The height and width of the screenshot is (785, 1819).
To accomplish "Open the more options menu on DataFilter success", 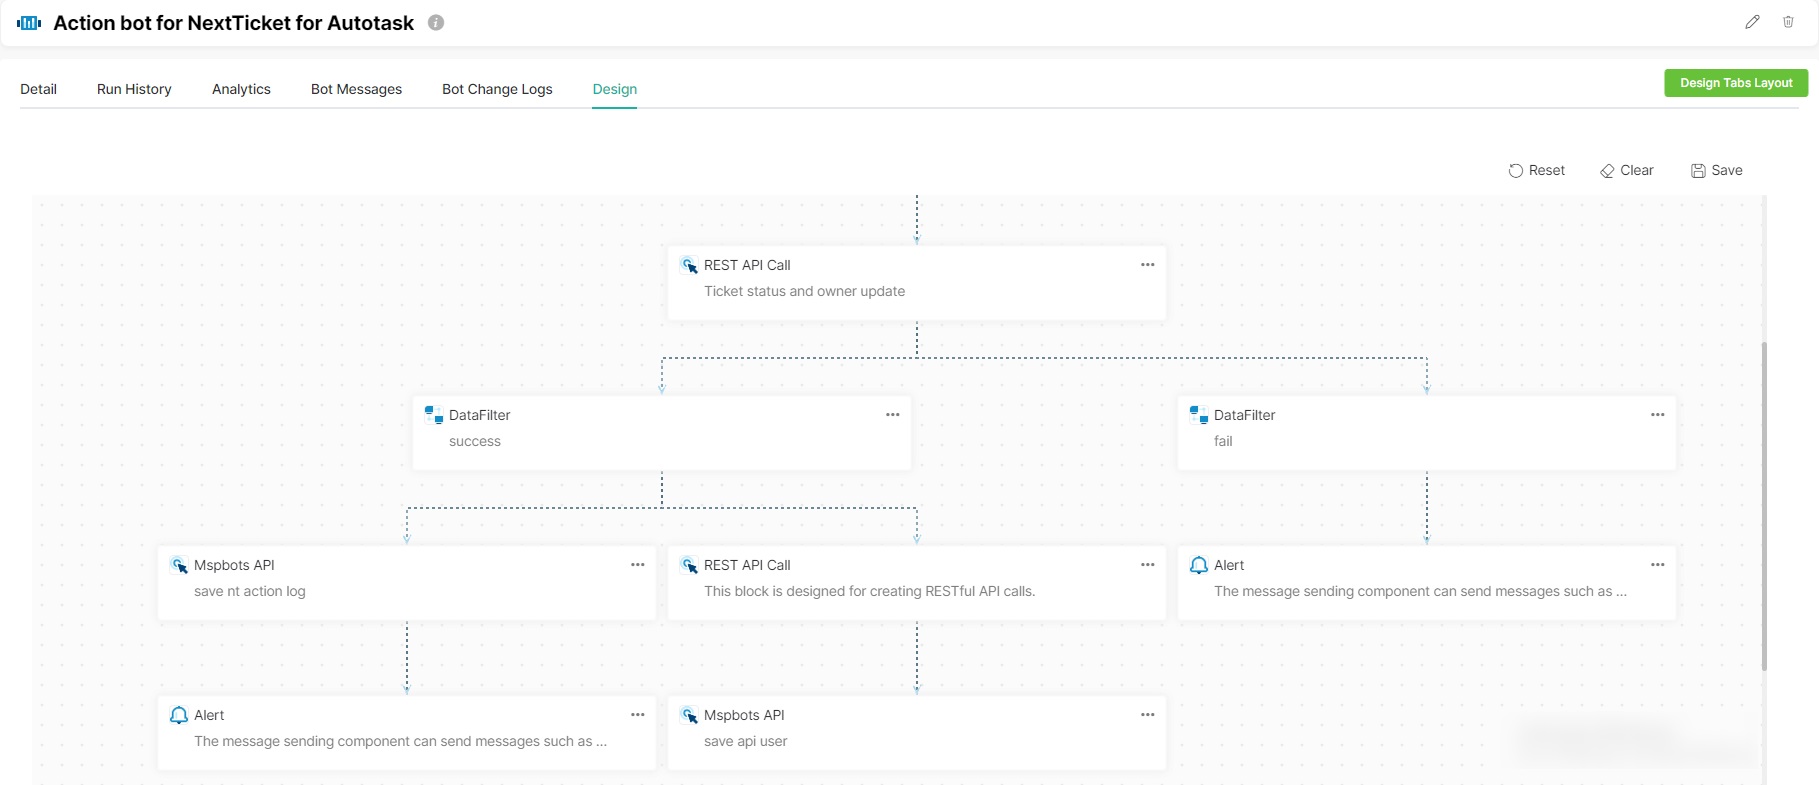I will click(892, 415).
